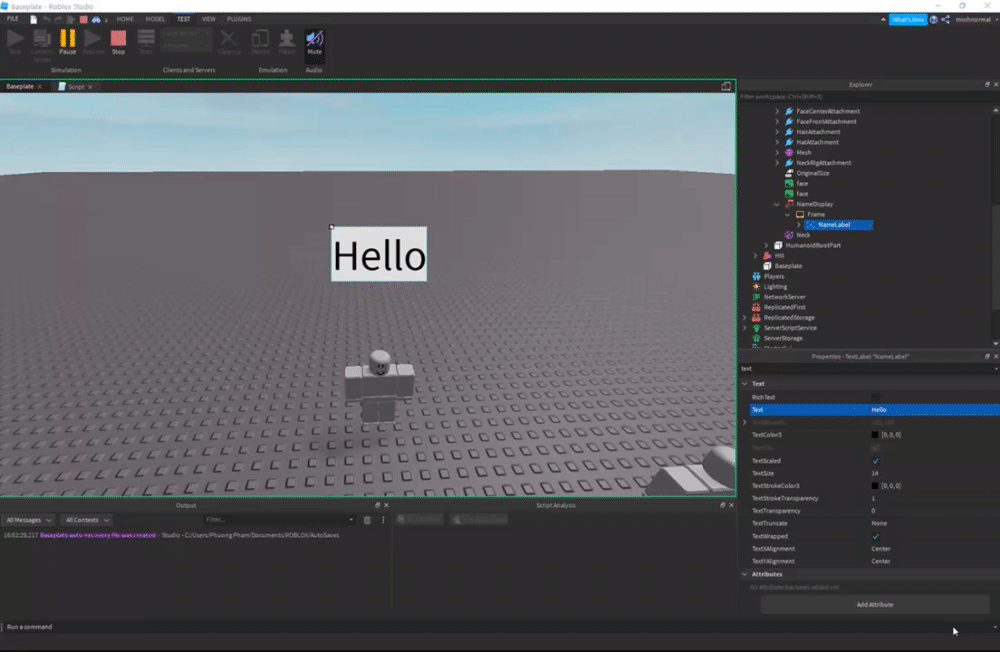The height and width of the screenshot is (652, 1000).
Task: Switch to the VIEW ribbon tab
Action: [209, 19]
